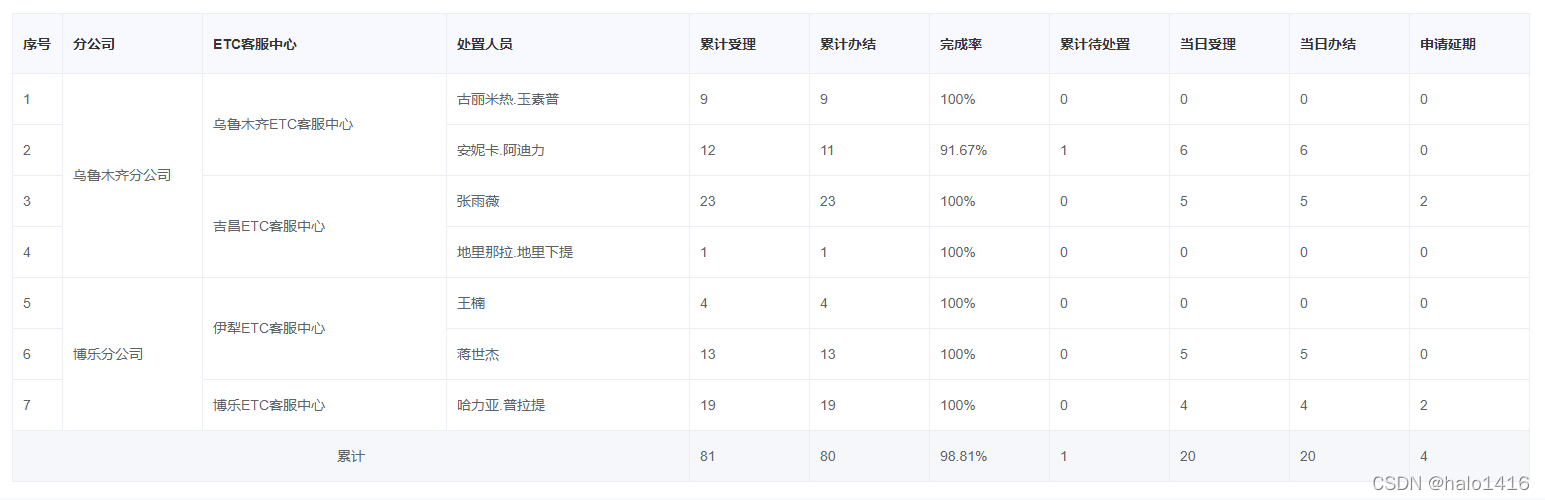The width and height of the screenshot is (1545, 500).
Task: Click 累计待处置 value 1 for 安妮卡.阿迪力
Action: (x=1064, y=150)
